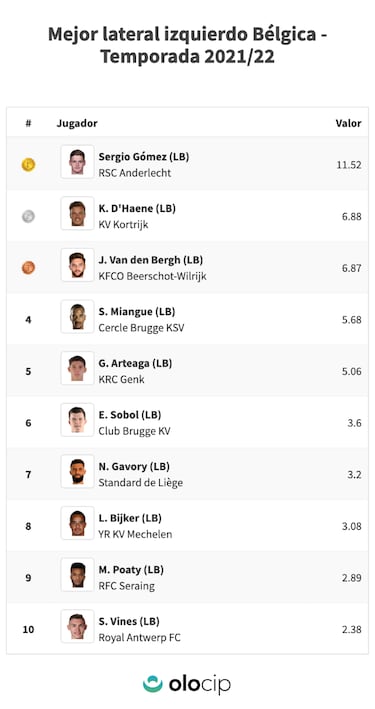Click G. Arteaga's portrait thumbnail
The image size is (375, 709).
click(x=77, y=368)
